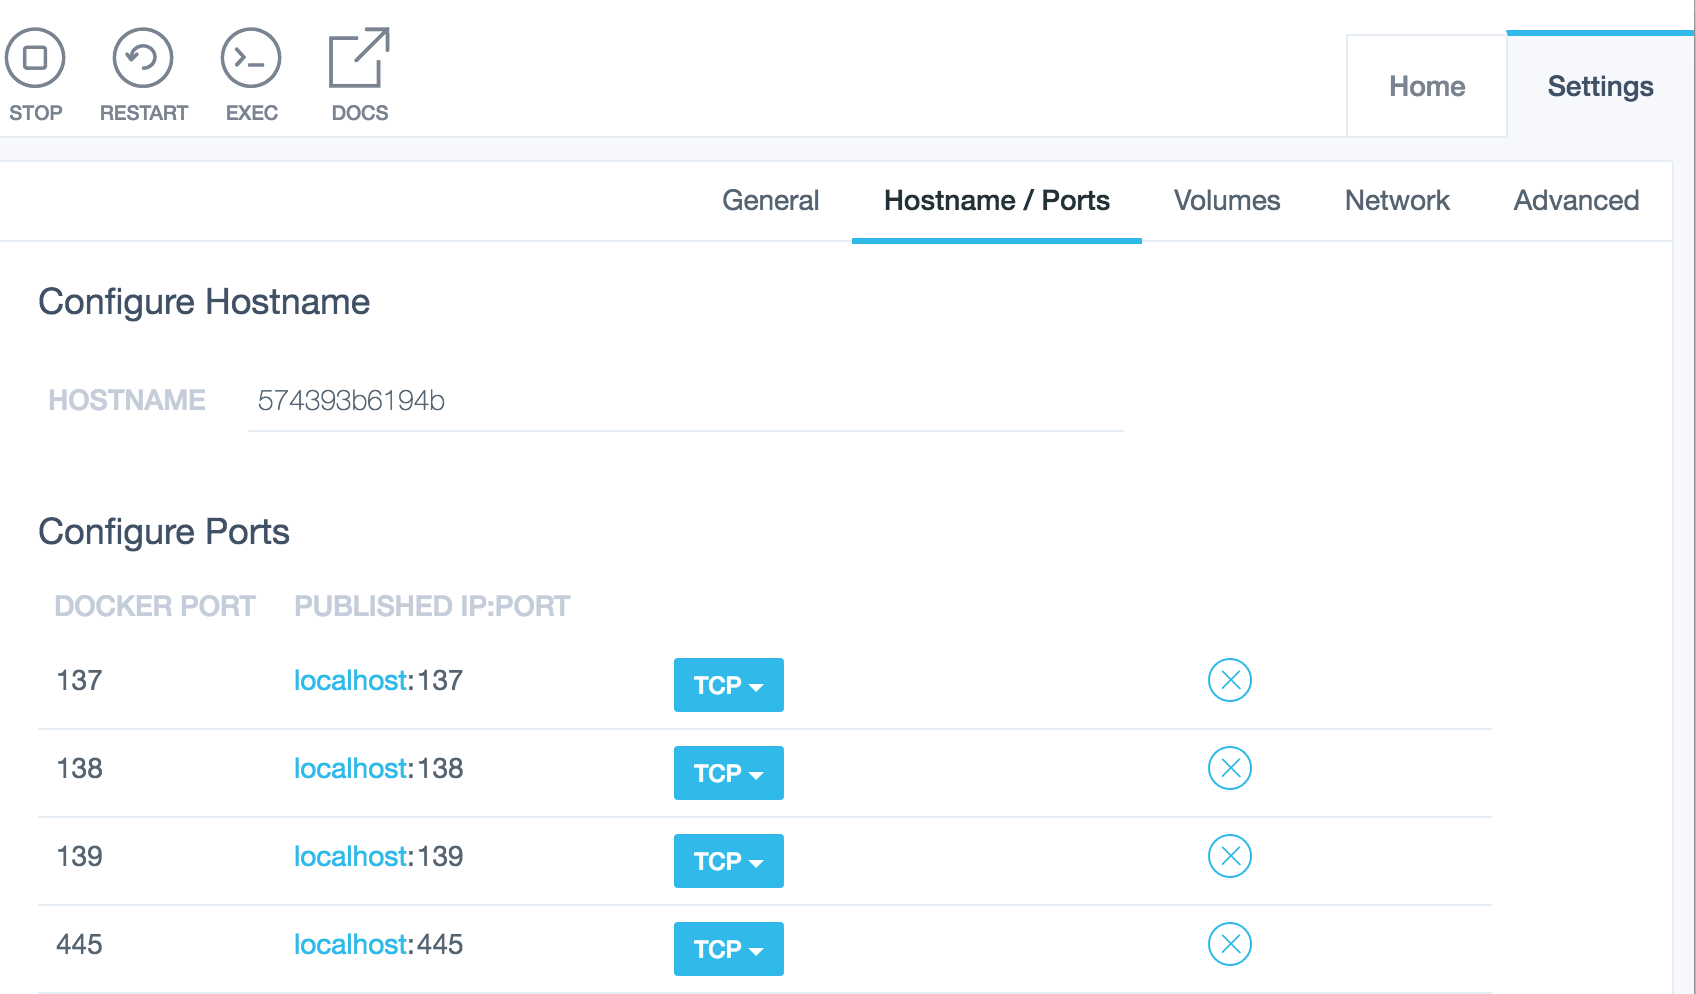Click the Configure Hostname heading
The image size is (1696, 994).
tap(204, 302)
